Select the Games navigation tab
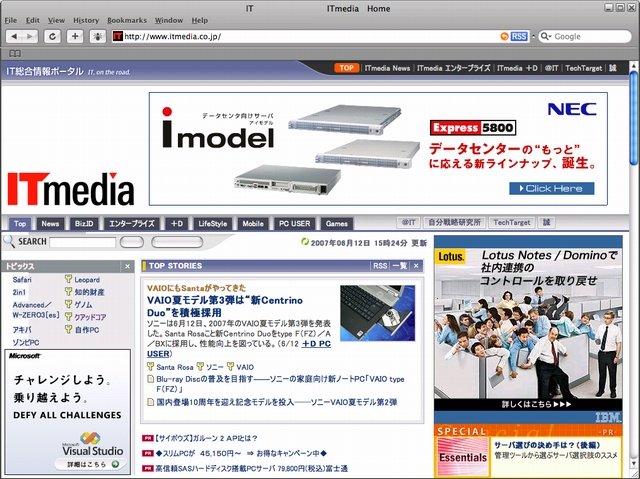 coord(337,224)
